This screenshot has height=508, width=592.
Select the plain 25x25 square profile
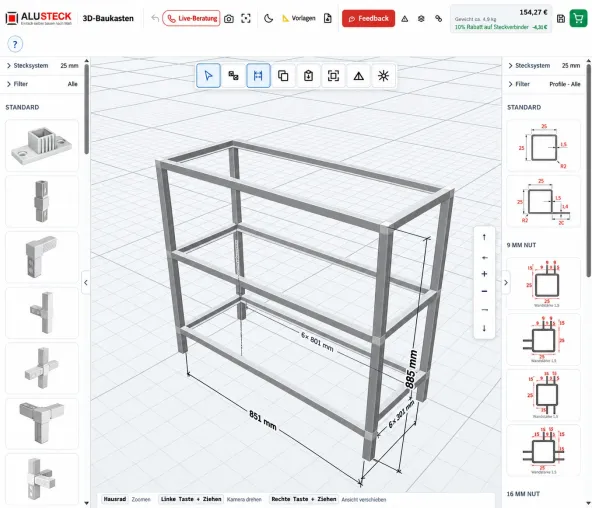[544, 146]
